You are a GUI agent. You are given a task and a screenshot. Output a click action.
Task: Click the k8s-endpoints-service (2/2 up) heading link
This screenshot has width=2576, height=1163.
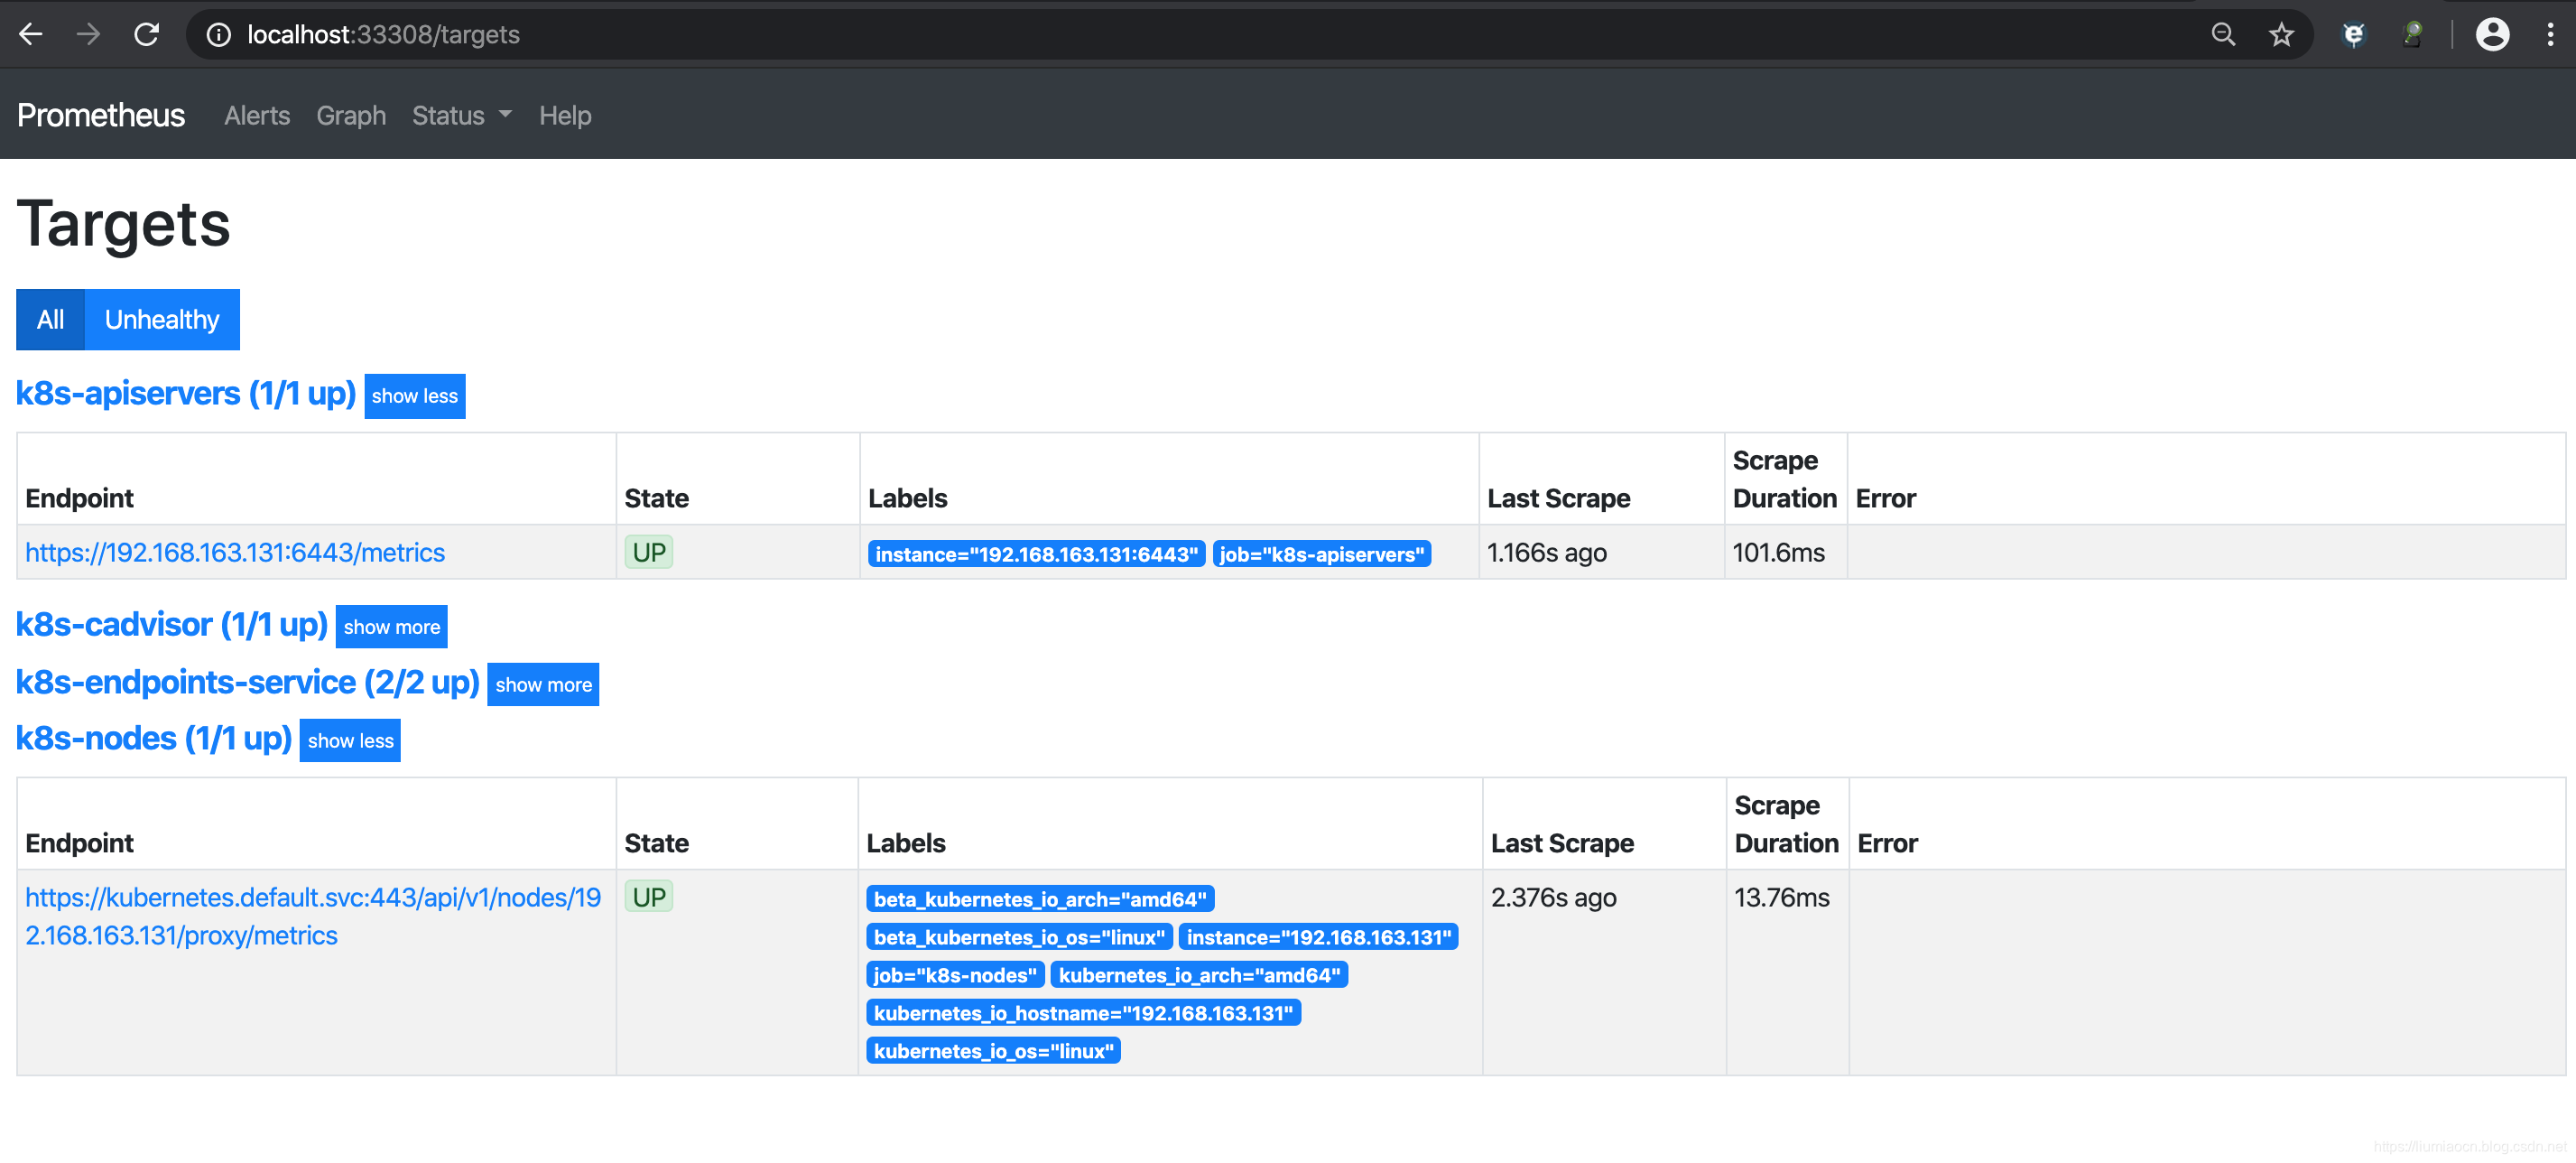248,682
